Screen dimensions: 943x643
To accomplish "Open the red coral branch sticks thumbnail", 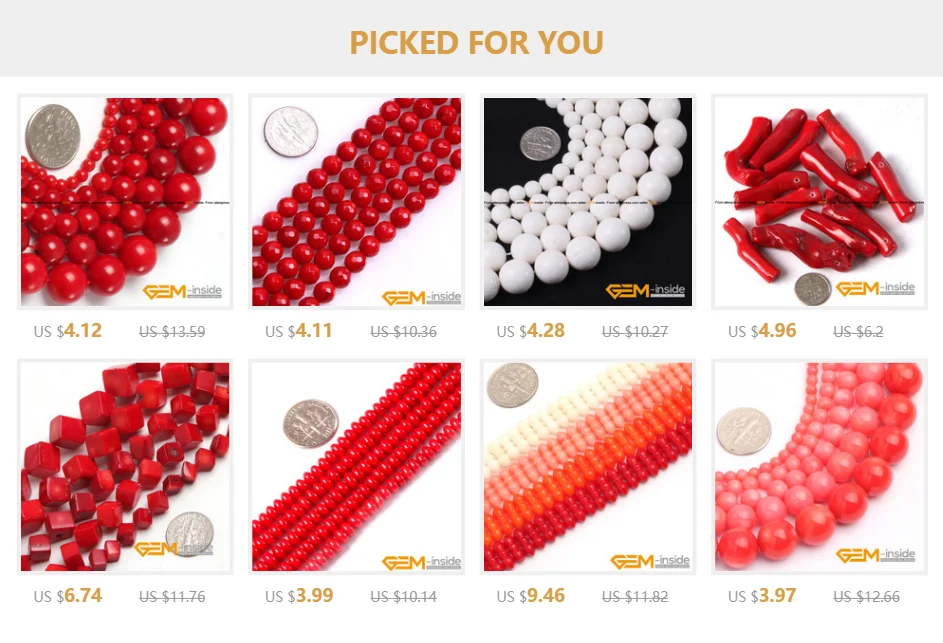I will click(820, 202).
